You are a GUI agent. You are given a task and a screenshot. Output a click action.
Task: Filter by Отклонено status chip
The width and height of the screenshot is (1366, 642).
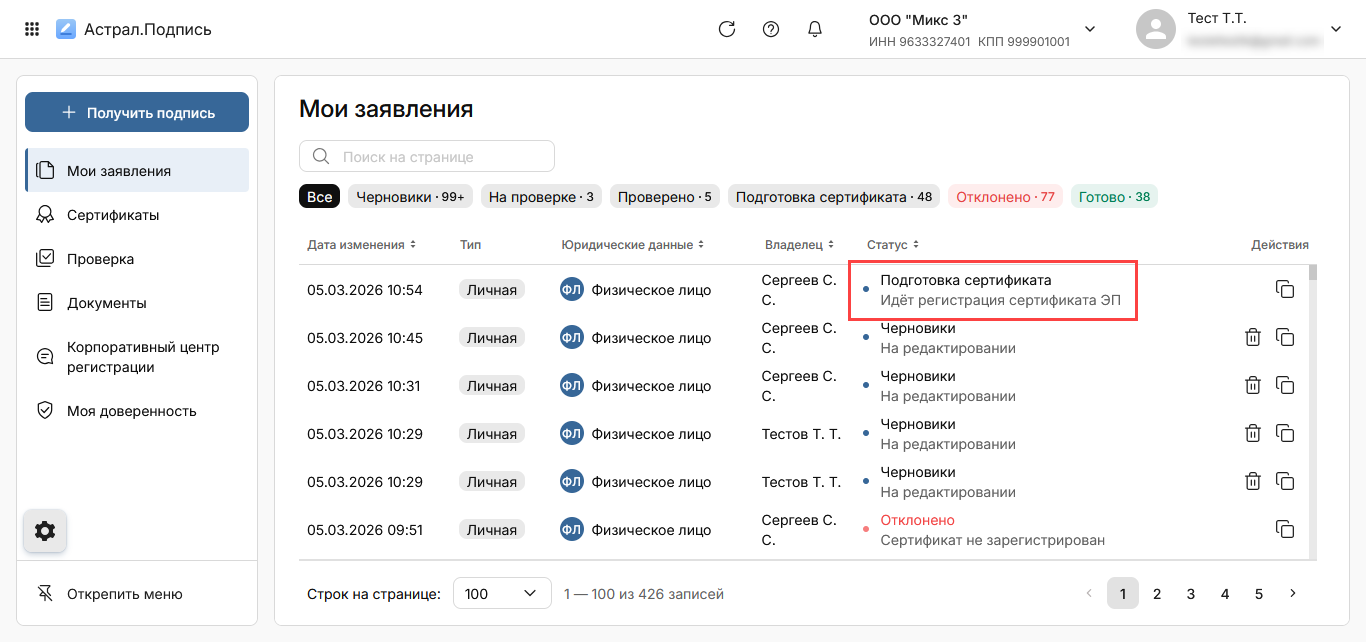point(1005,197)
